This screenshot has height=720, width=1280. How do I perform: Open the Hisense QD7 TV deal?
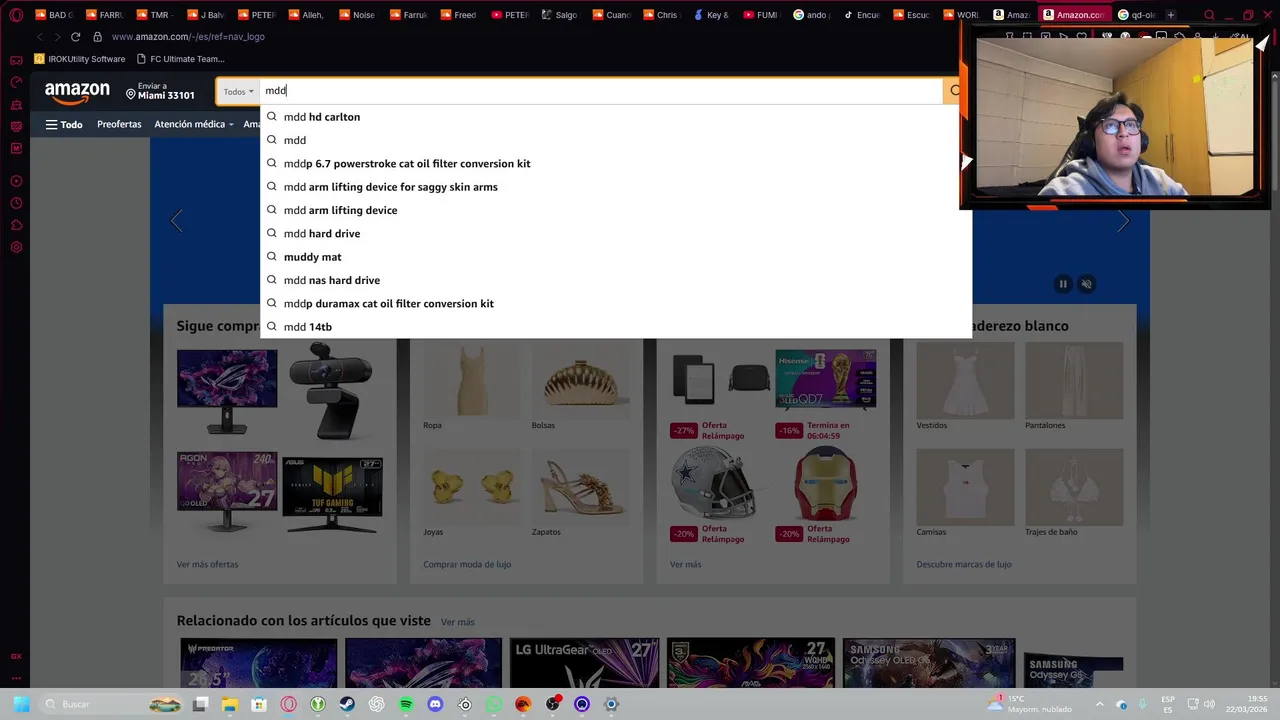[x=825, y=378]
